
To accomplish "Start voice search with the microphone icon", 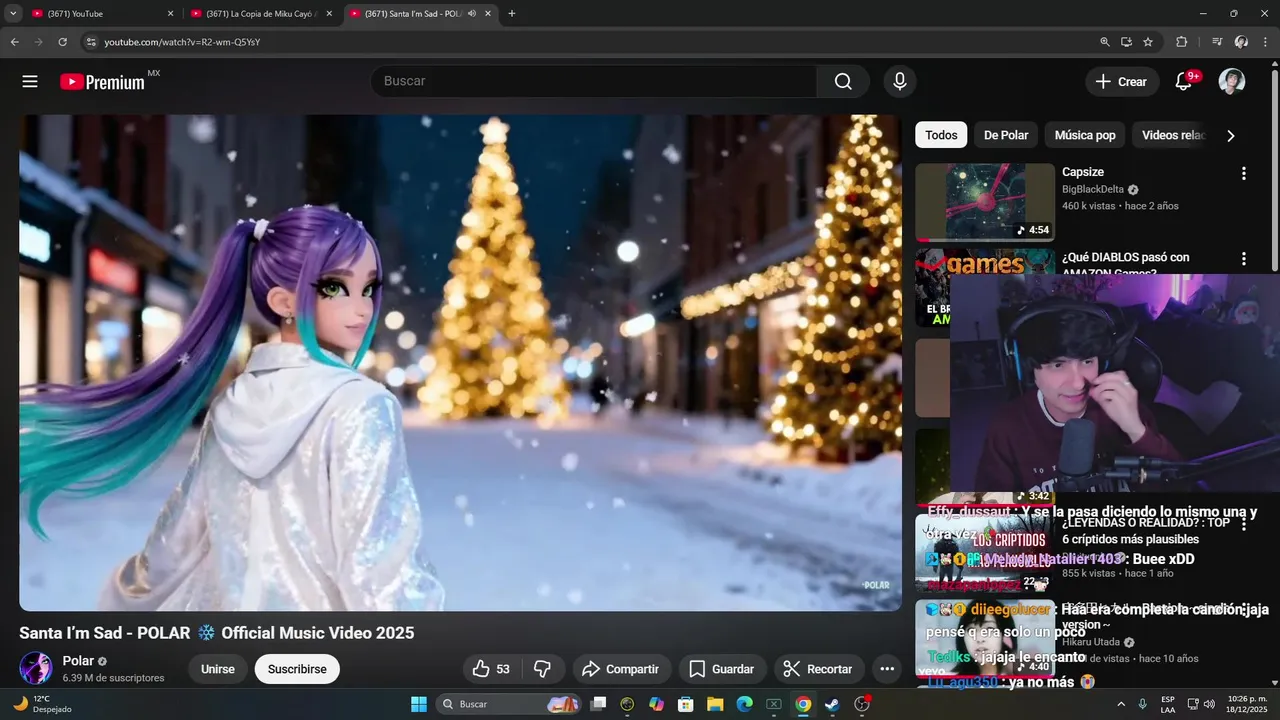I will point(900,82).
